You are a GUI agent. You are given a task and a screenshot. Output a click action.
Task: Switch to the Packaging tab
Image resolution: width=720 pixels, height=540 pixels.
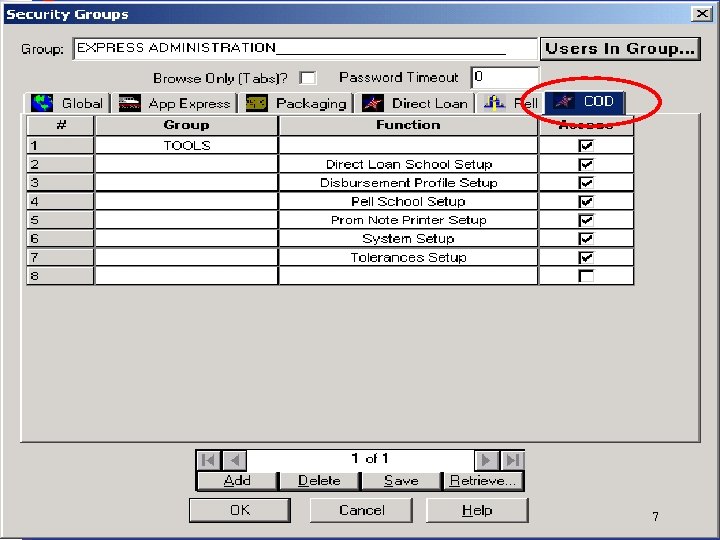coord(296,103)
